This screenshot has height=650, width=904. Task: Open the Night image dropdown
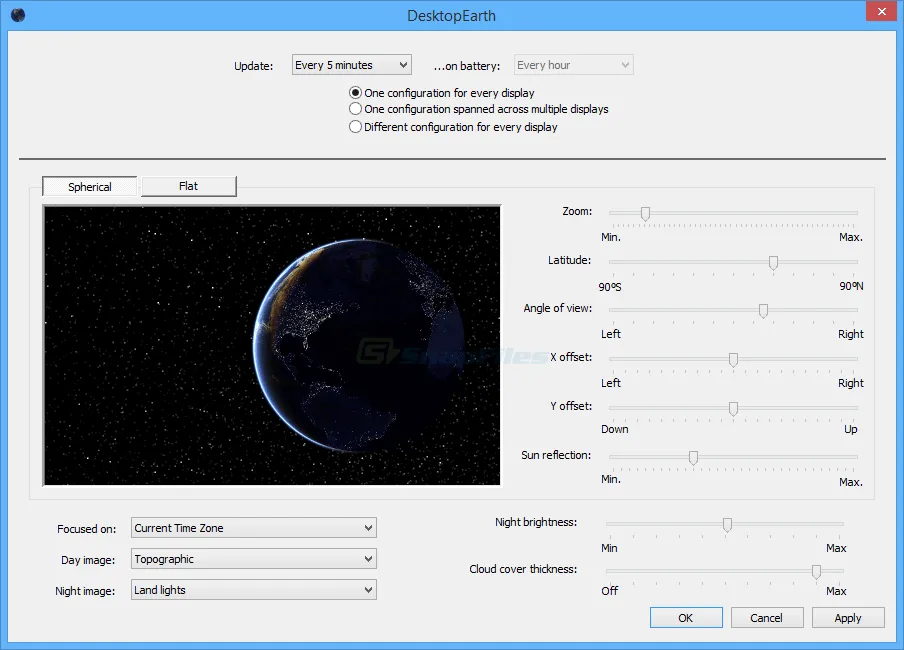pos(254,590)
